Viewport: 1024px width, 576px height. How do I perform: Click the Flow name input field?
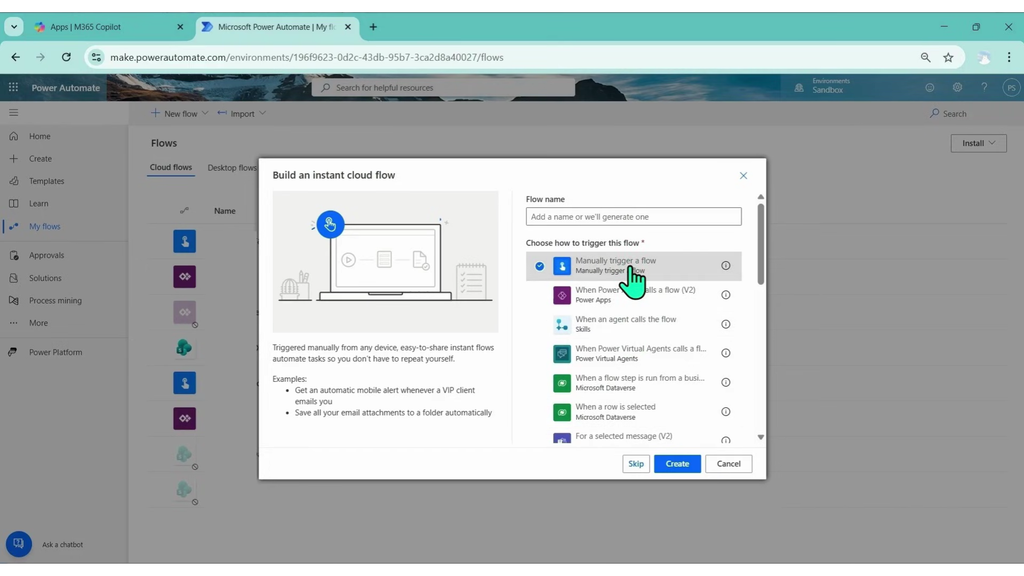pos(633,217)
